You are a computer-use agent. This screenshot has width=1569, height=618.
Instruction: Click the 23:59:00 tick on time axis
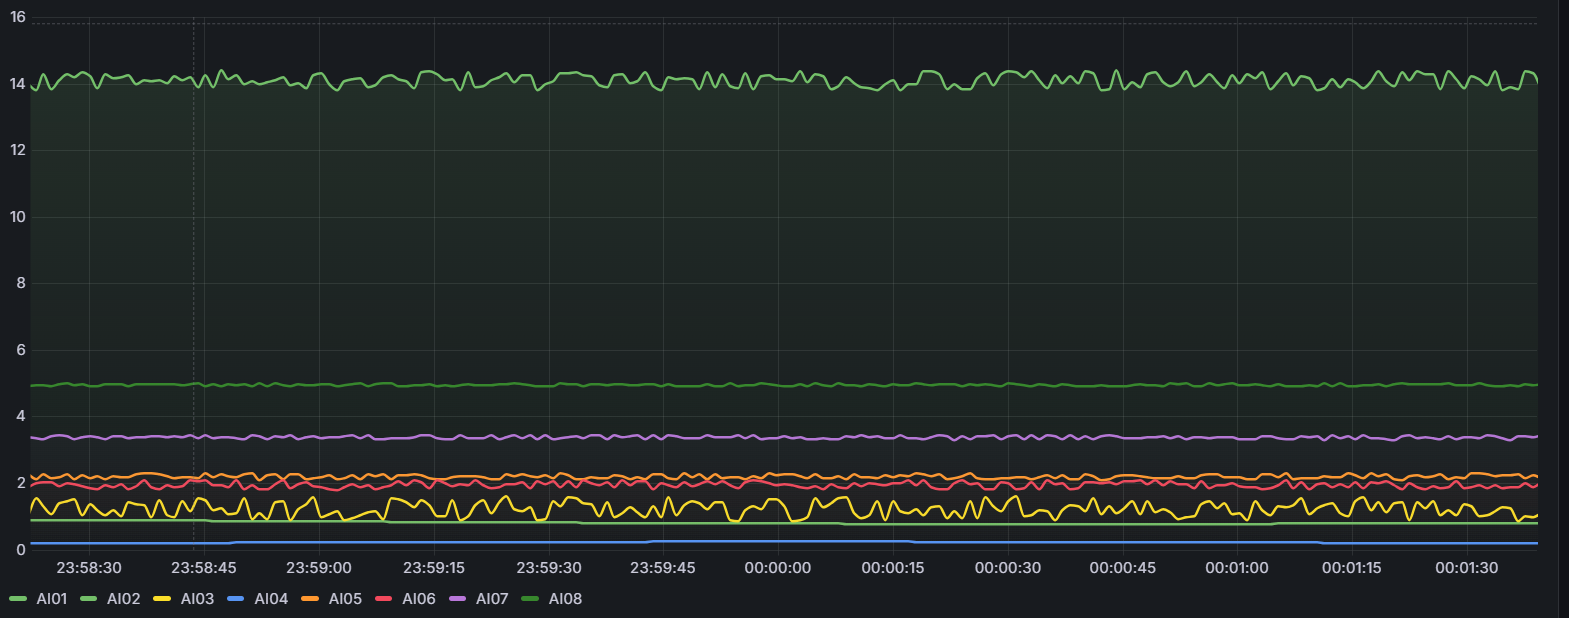click(319, 568)
